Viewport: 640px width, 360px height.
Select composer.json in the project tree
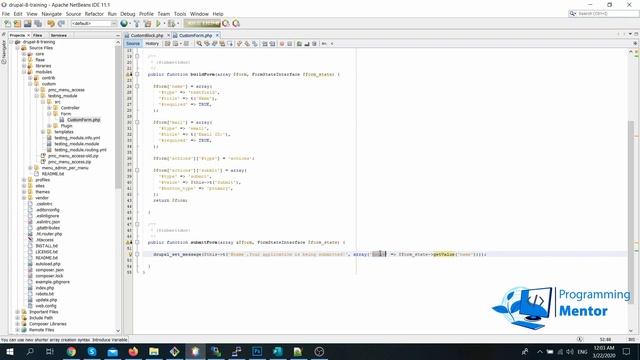49,270
